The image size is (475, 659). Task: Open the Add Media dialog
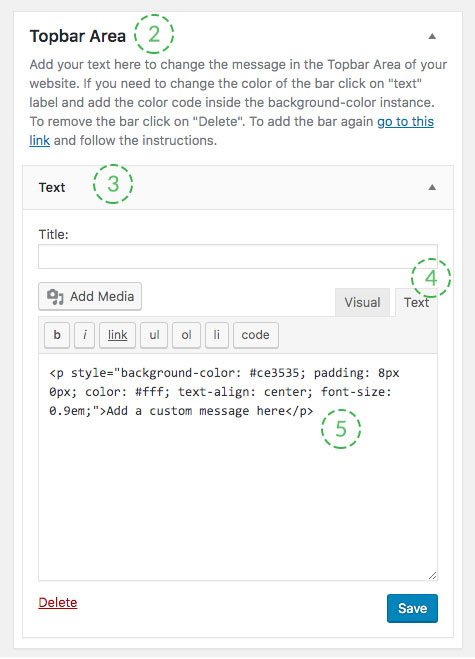[x=90, y=297]
